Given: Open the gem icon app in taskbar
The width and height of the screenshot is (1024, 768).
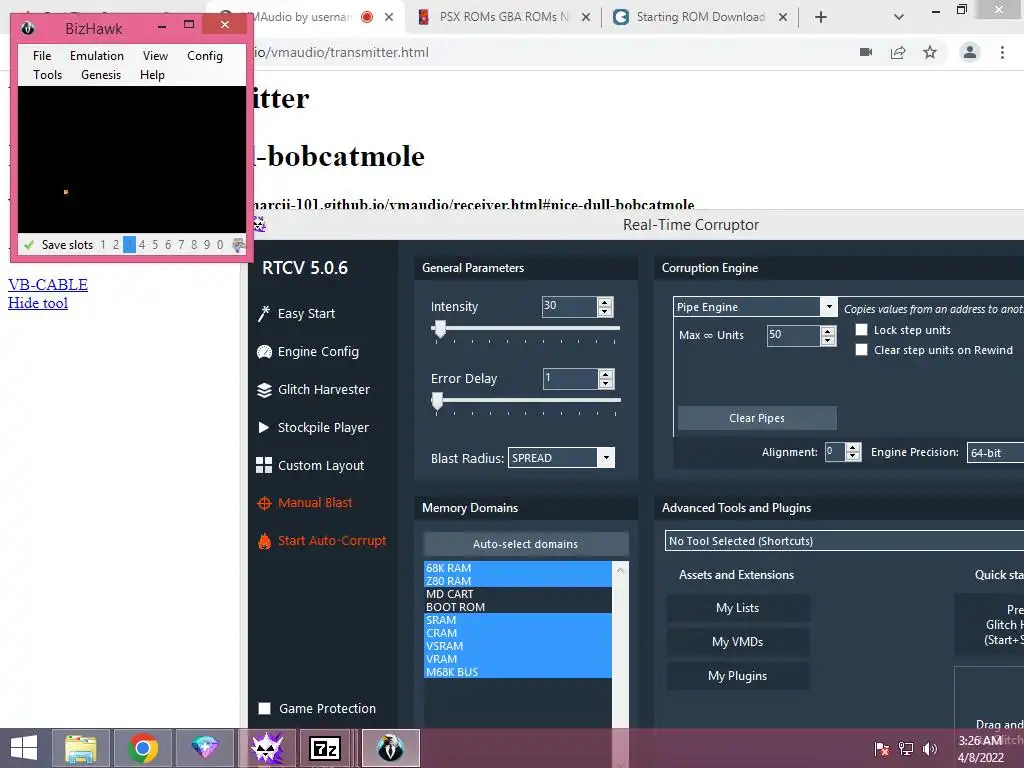Looking at the screenshot, I should [204, 748].
